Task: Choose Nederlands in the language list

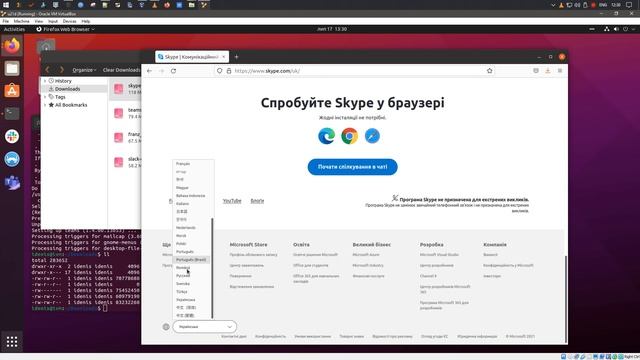Action: tap(186, 228)
